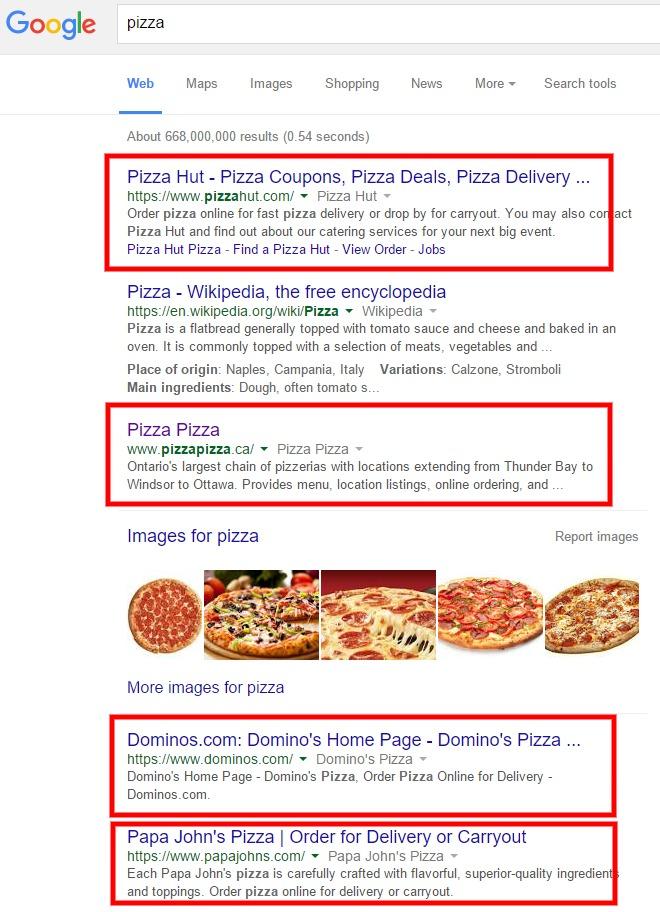The width and height of the screenshot is (660, 912).
Task: Expand the gray arrow beside Pizza Hut label
Action: [387, 196]
